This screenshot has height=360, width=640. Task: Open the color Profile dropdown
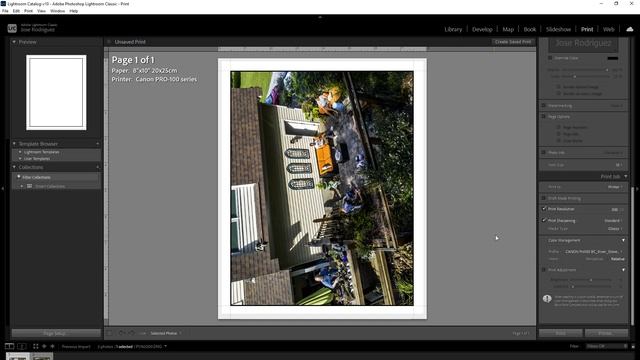(594, 252)
